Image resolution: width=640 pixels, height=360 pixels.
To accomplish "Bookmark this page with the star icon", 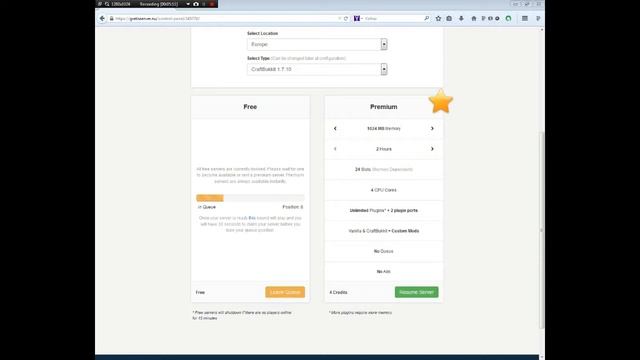I will pyautogui.click(x=438, y=18).
